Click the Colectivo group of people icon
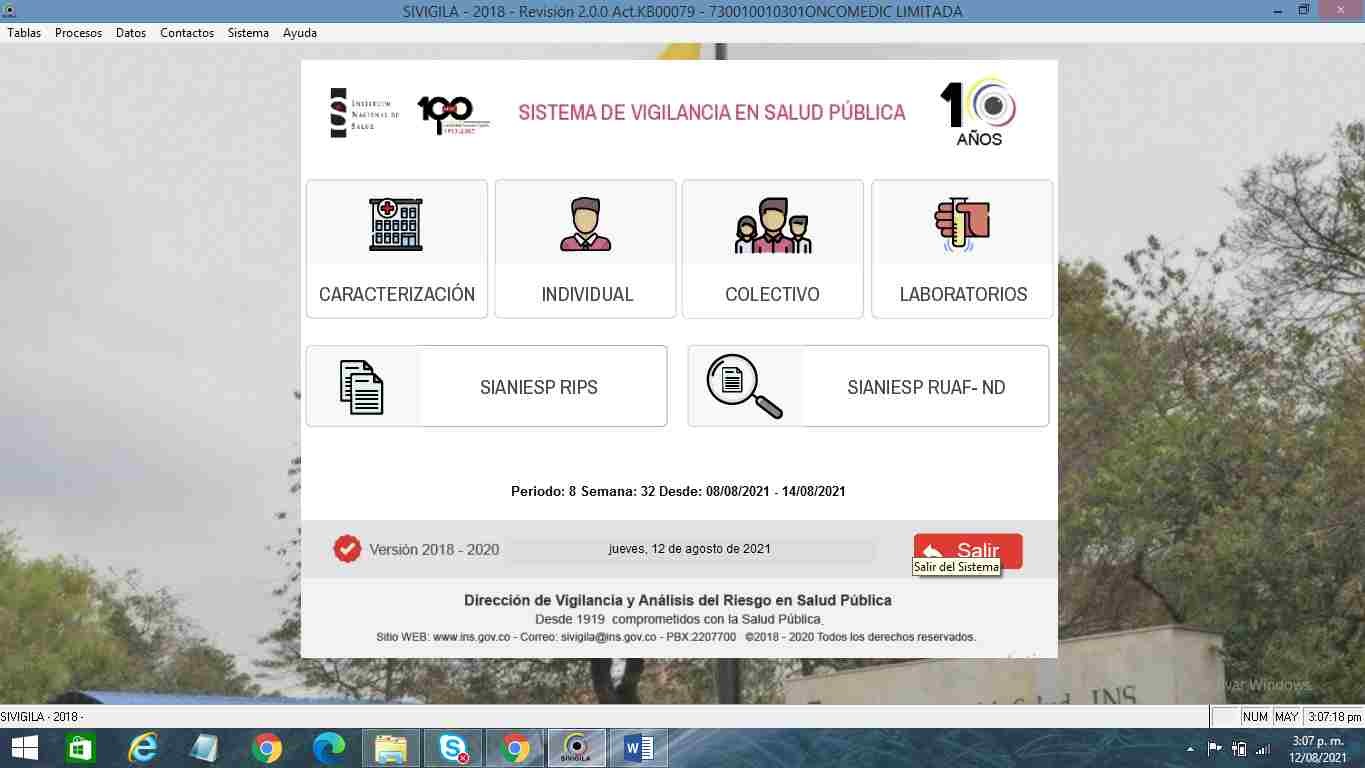Viewport: 1365px width, 768px height. point(772,226)
